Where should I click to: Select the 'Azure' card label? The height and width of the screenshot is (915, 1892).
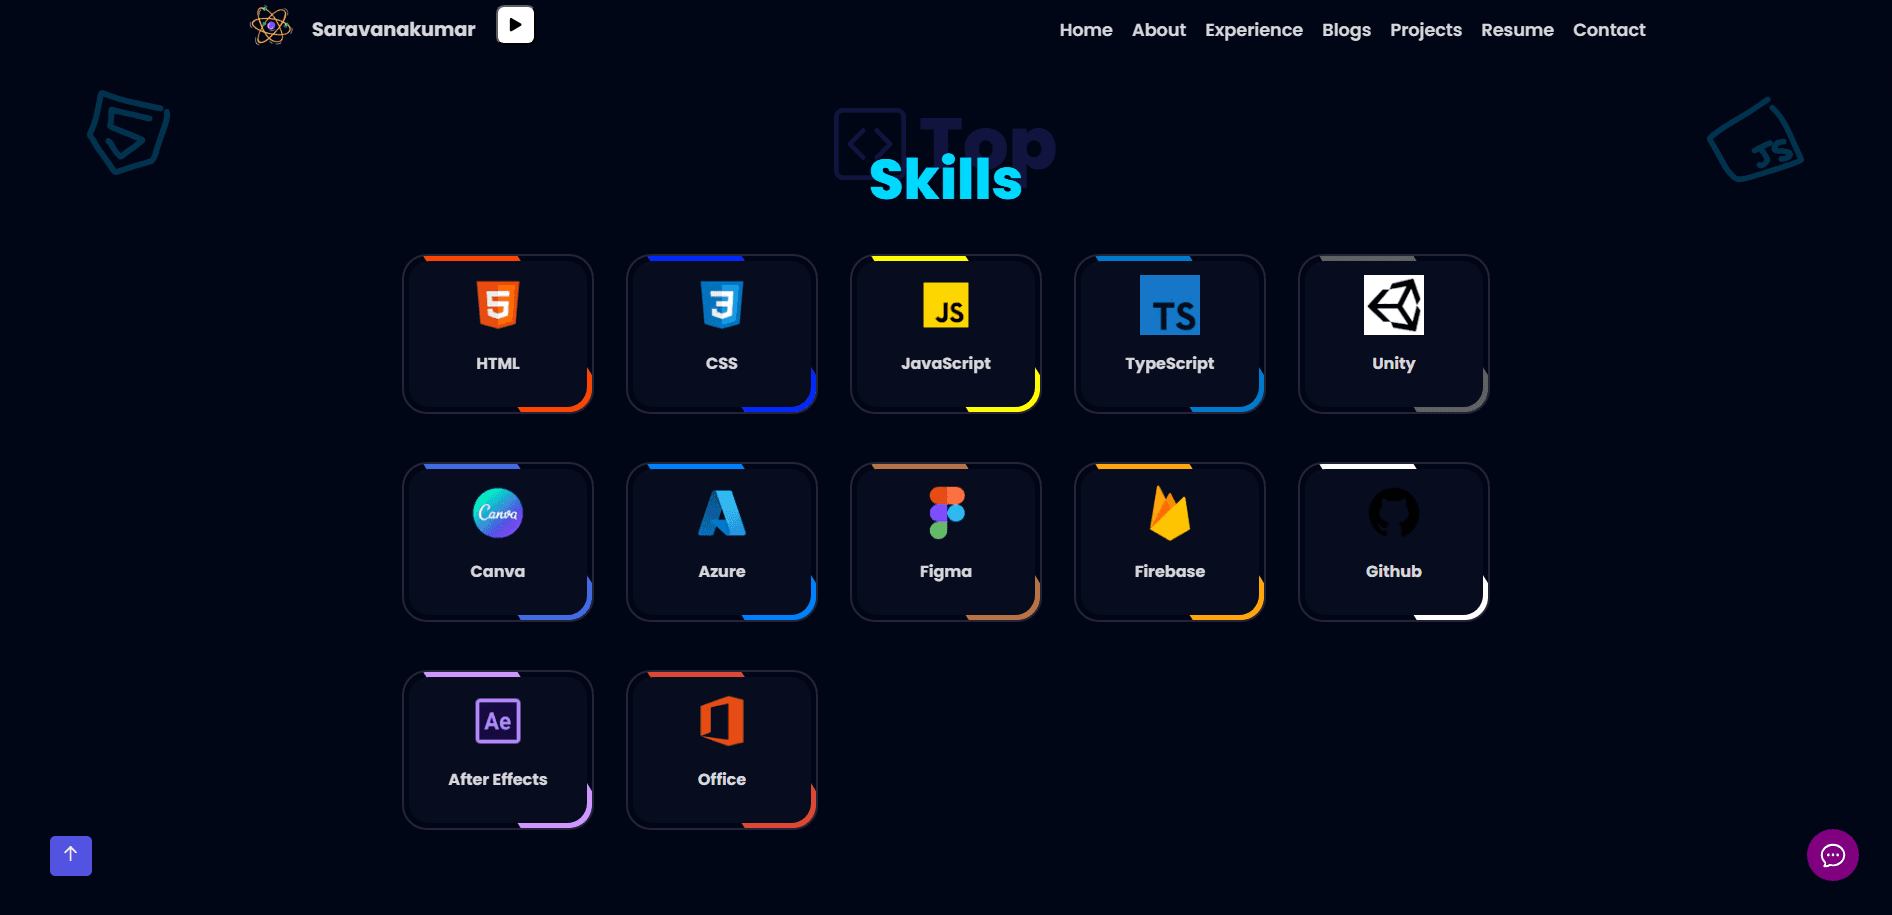coord(722,571)
